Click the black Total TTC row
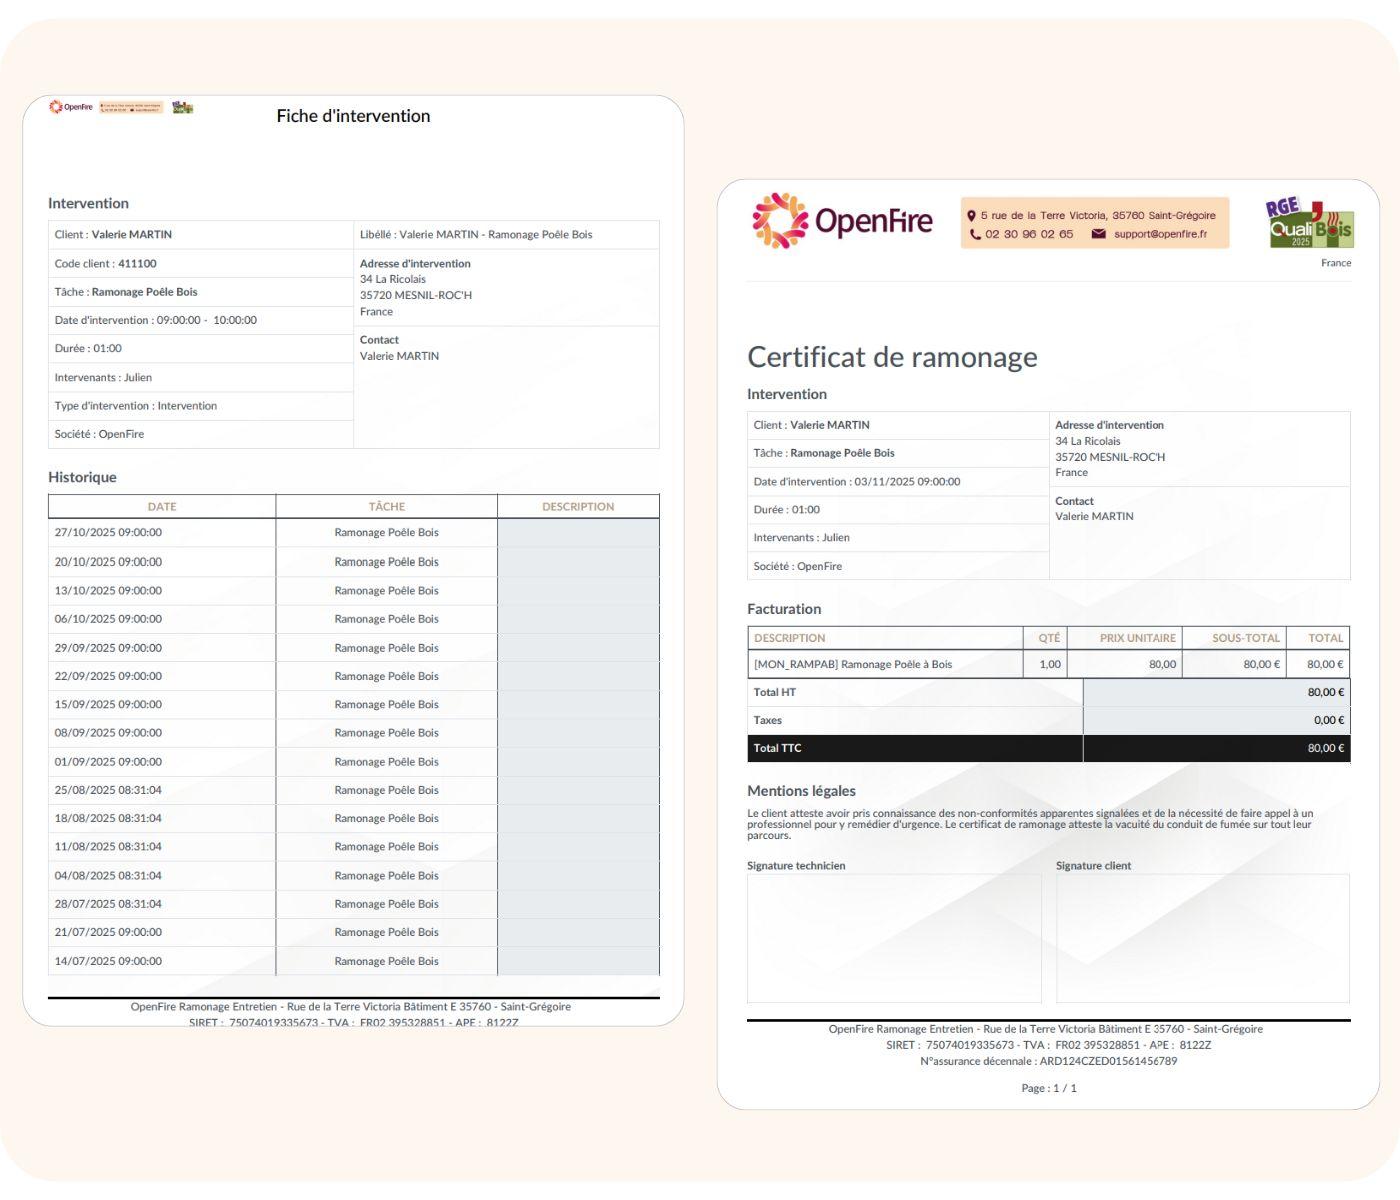The image size is (1400, 1200). tap(1048, 748)
